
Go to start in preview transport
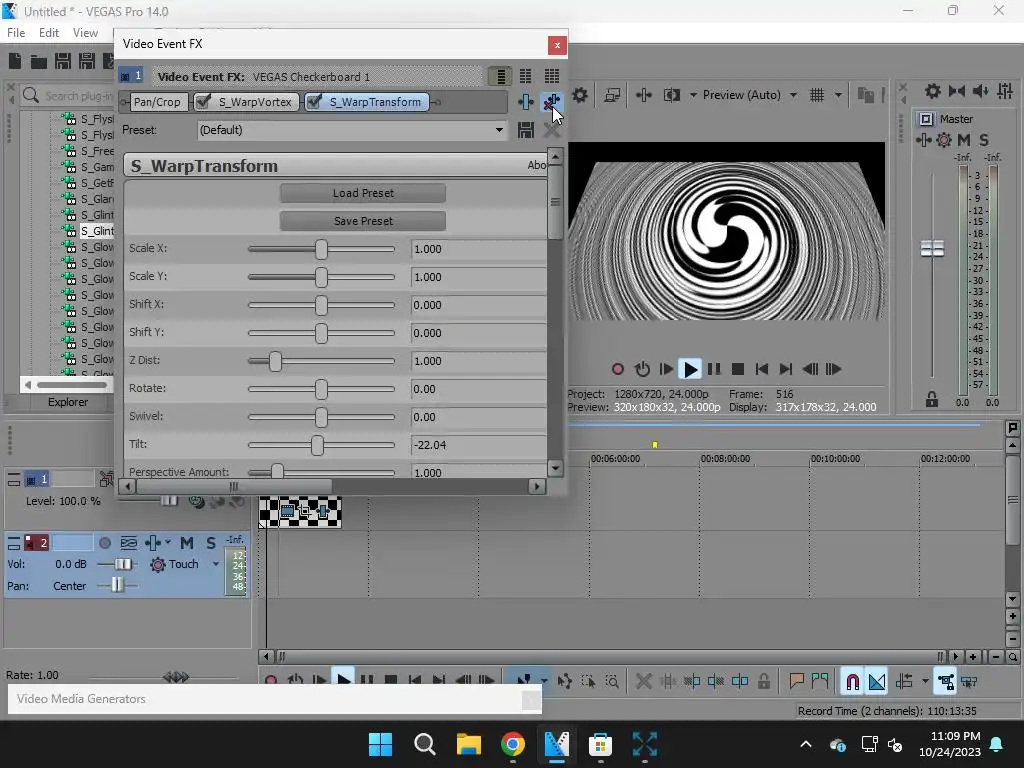(x=761, y=370)
